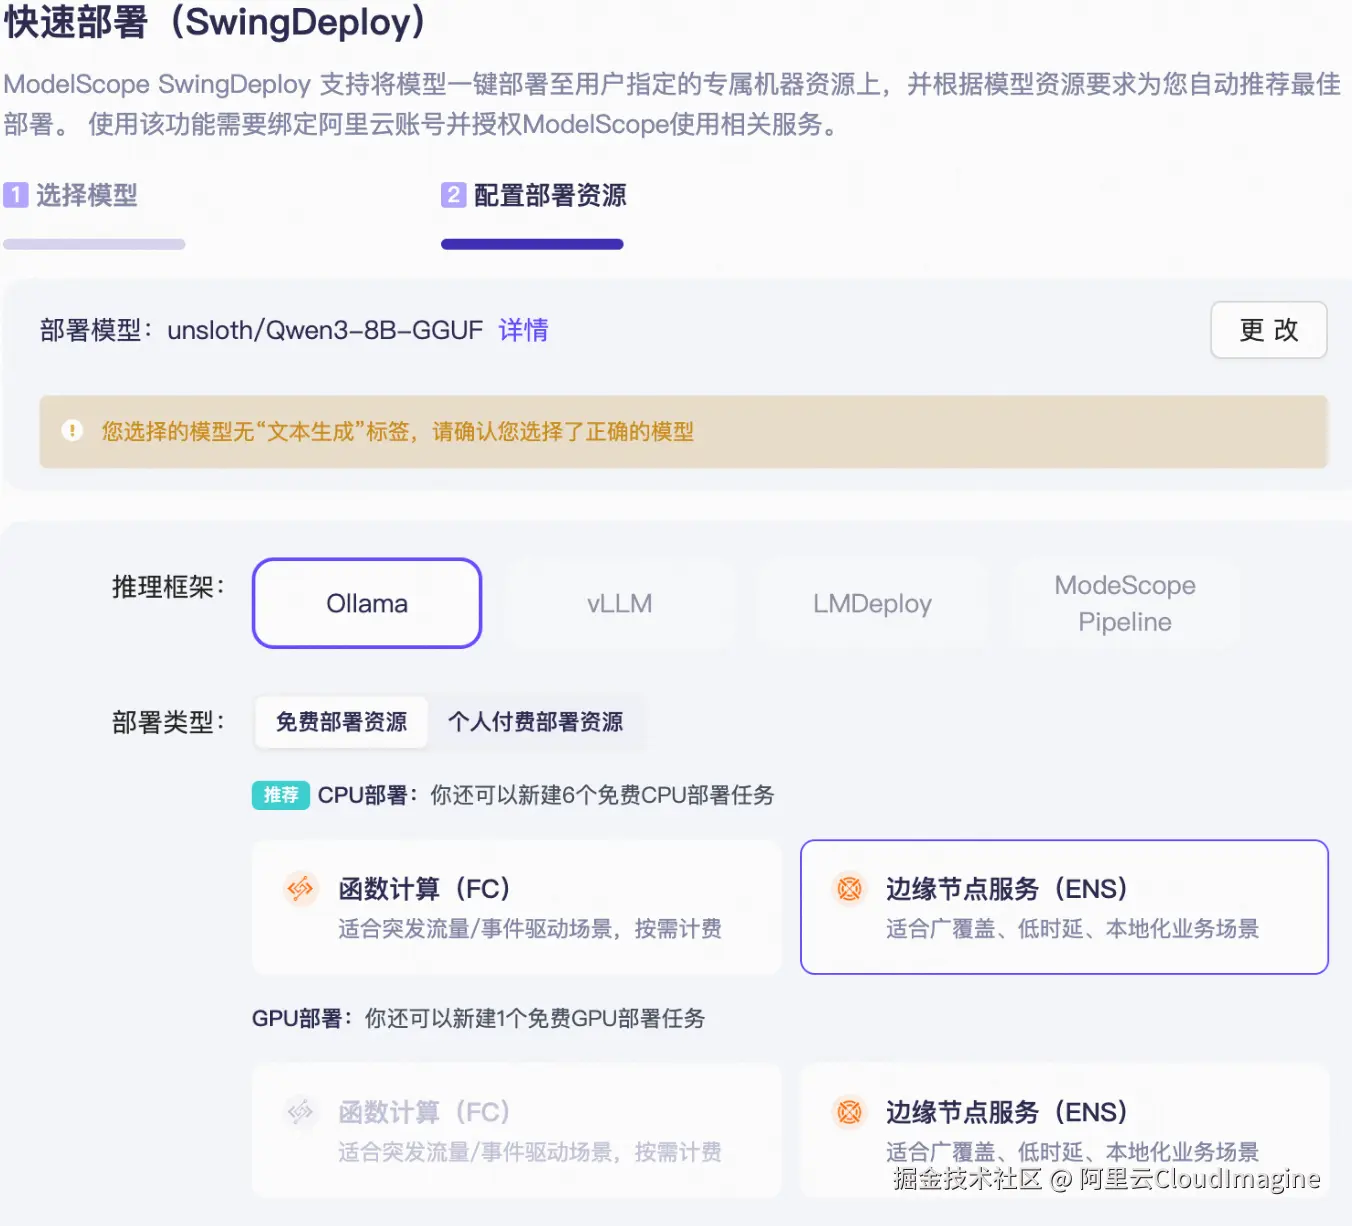Image resolution: width=1352 pixels, height=1226 pixels.
Task: Click the 部署类型 label
Action: [x=169, y=722]
